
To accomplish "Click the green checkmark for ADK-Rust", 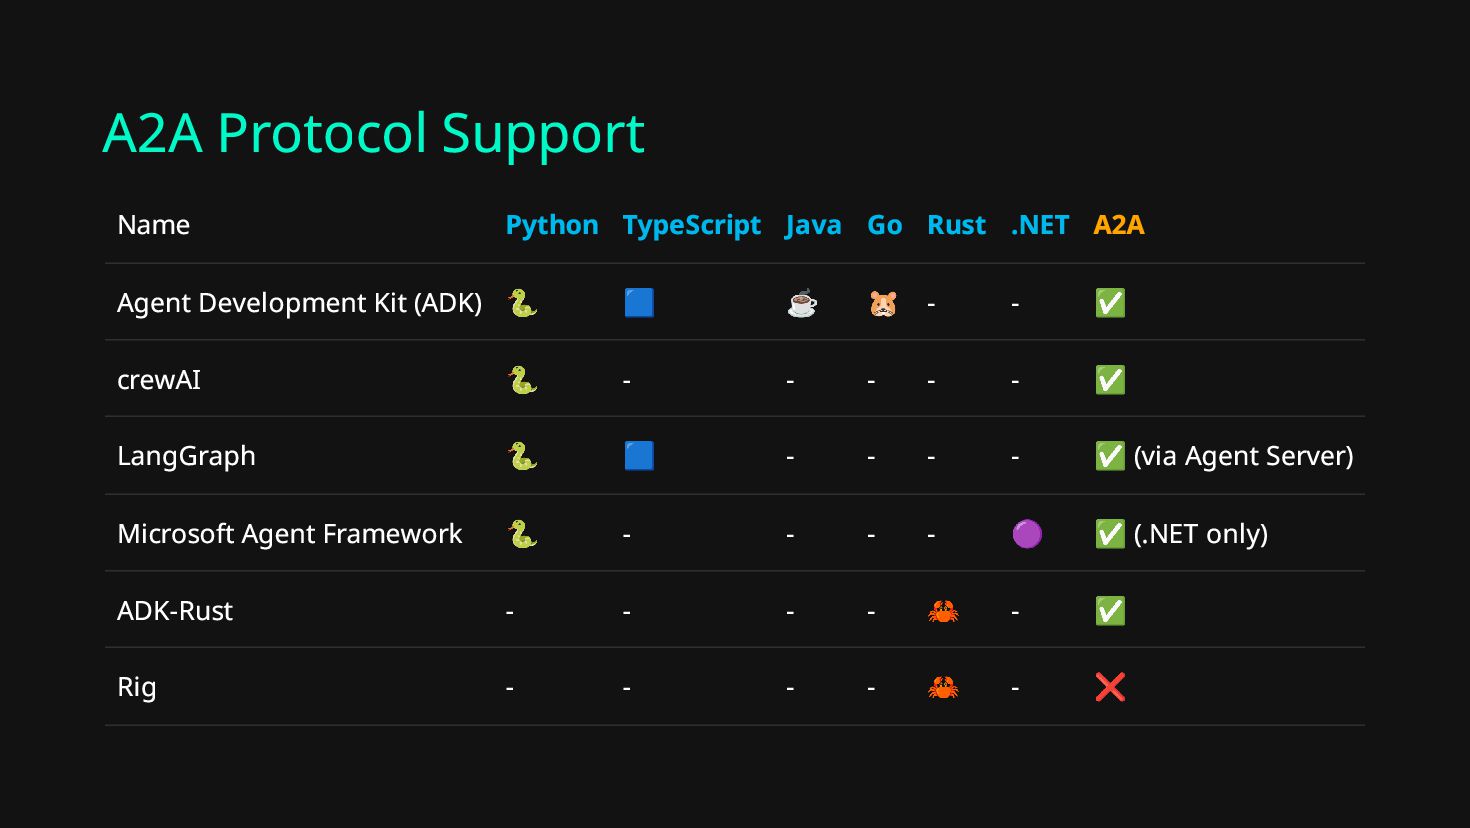I will [x=1110, y=611].
